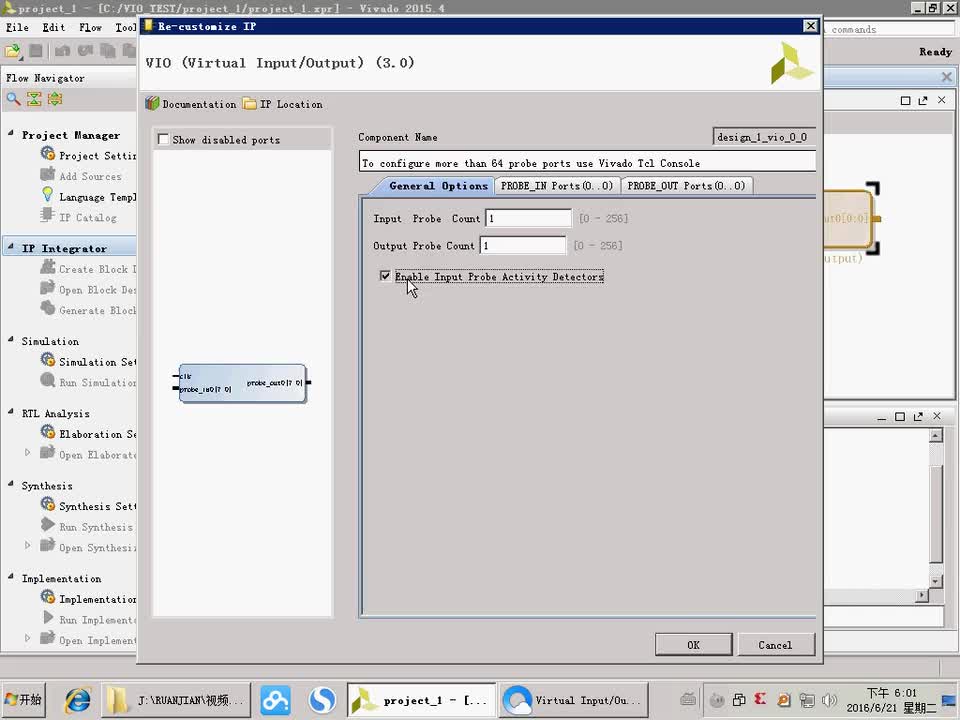The image size is (960, 720).
Task: Click the Language Templates lightbulb icon
Action: [48, 195]
